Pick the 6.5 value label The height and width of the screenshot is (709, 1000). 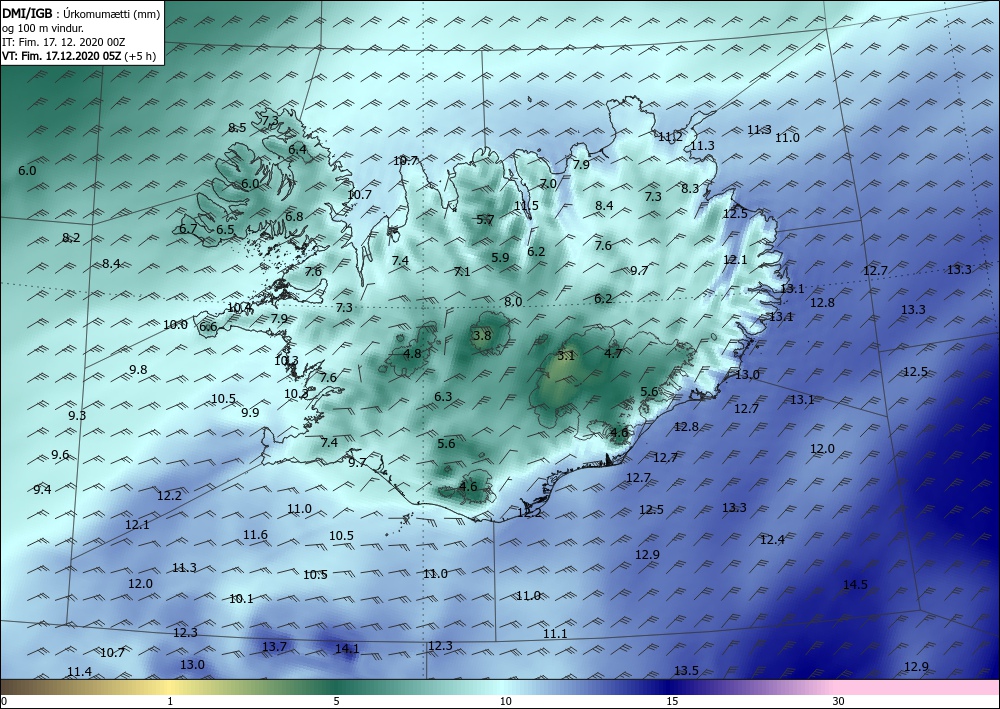pos(225,230)
